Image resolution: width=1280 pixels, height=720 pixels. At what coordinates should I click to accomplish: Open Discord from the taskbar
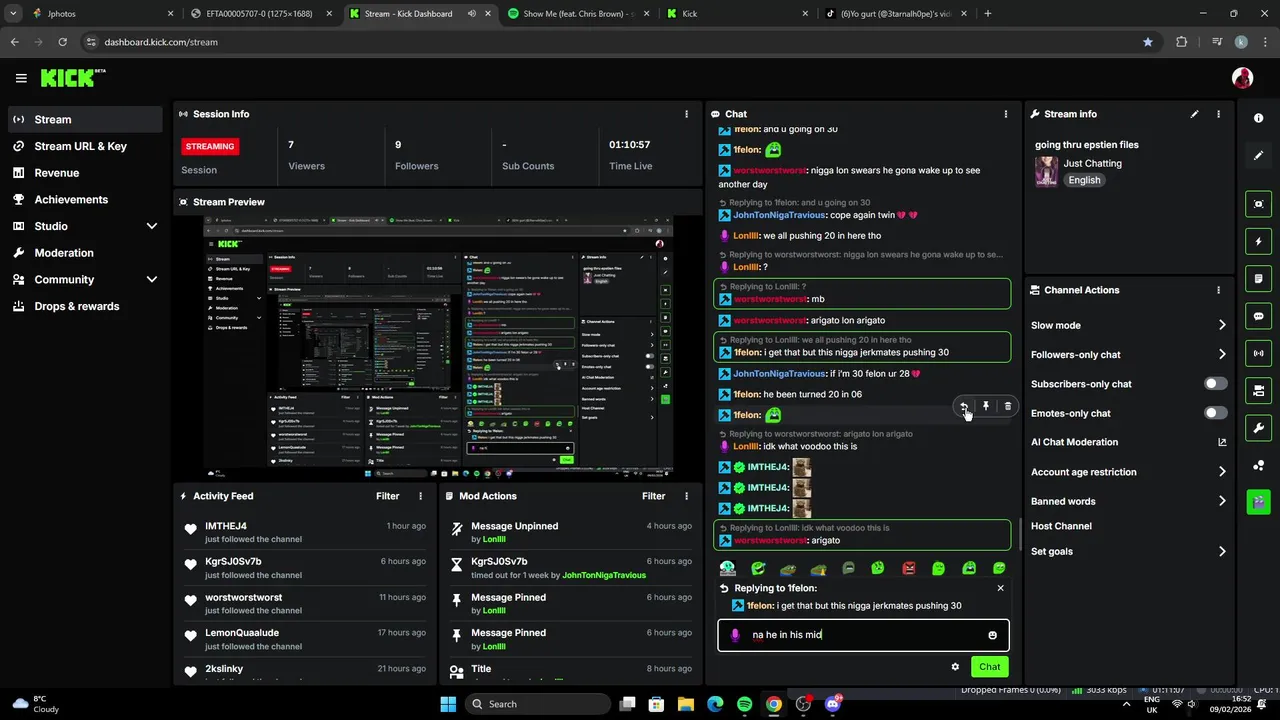coord(832,704)
